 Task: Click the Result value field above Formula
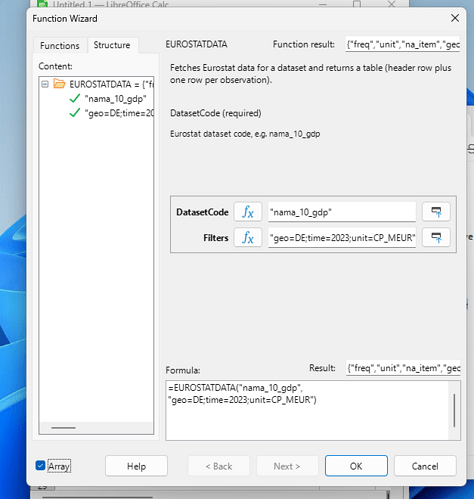pyautogui.click(x=403, y=368)
